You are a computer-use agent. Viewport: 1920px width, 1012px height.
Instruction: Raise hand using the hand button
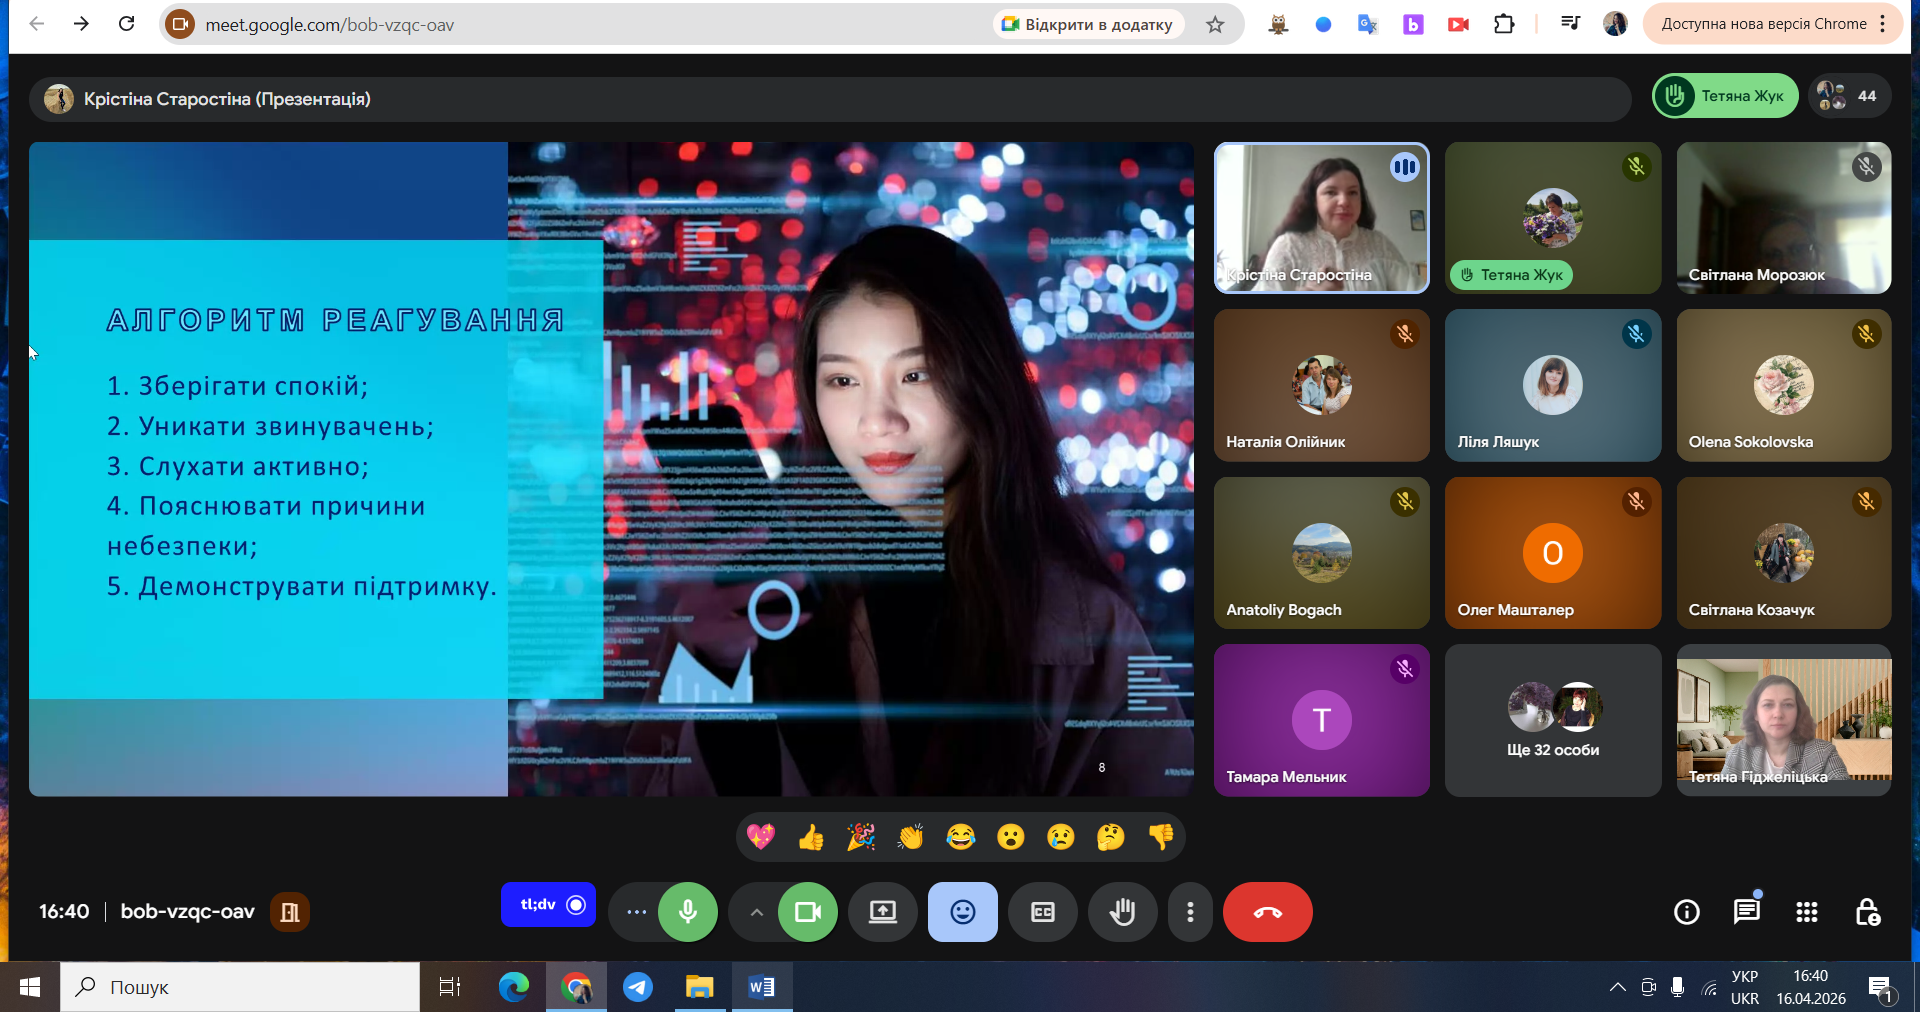pos(1122,912)
